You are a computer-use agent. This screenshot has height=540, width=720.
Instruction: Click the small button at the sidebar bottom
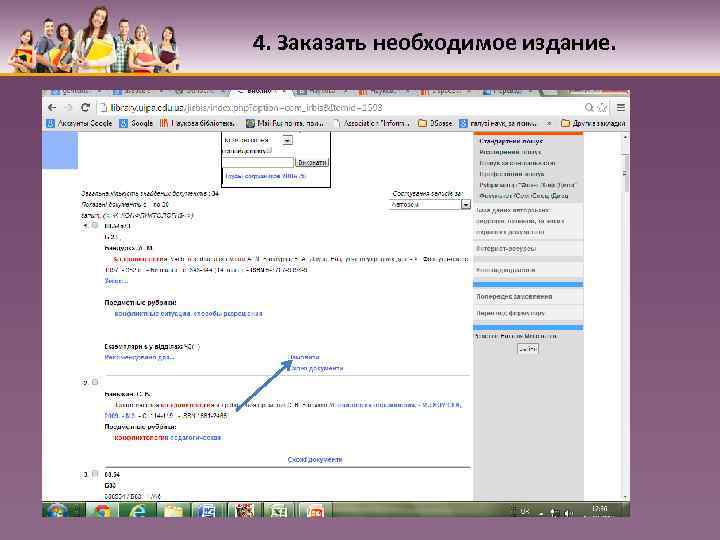point(528,349)
